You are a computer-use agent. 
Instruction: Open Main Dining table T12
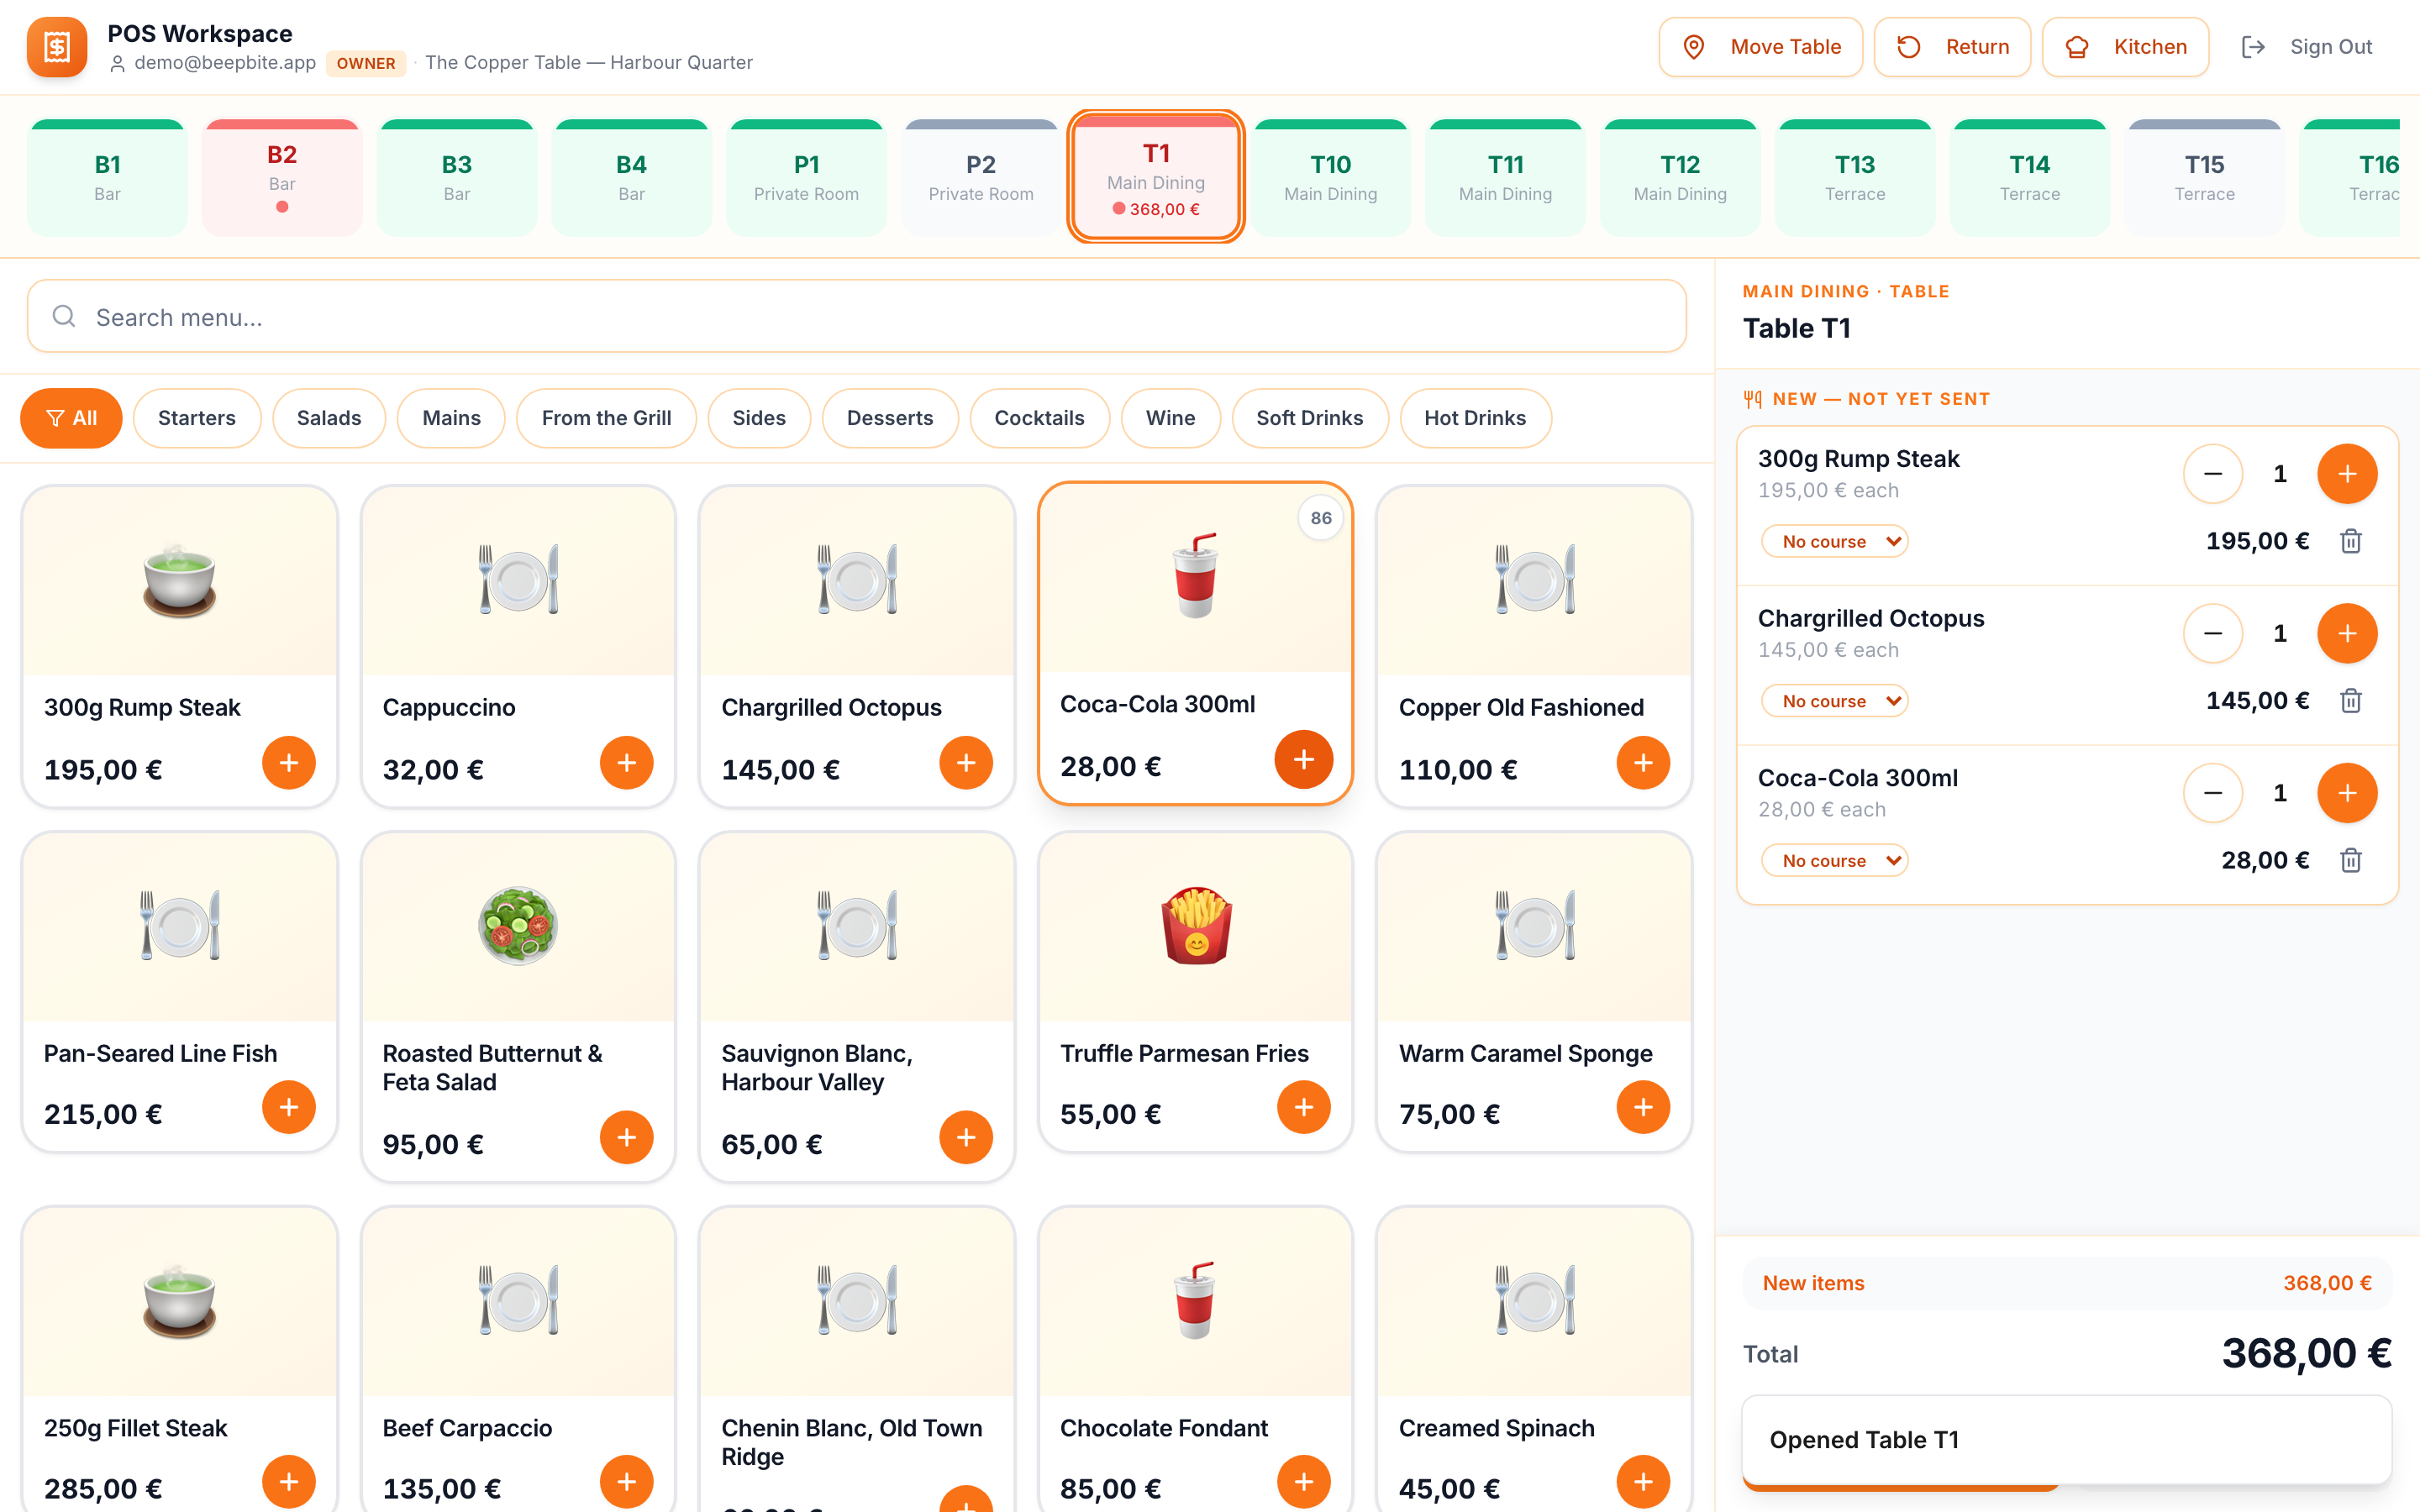(1680, 177)
